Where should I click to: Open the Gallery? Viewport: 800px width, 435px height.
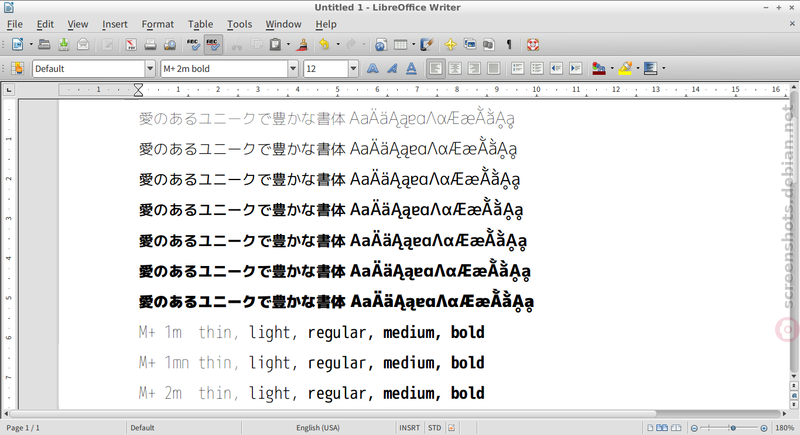point(470,45)
